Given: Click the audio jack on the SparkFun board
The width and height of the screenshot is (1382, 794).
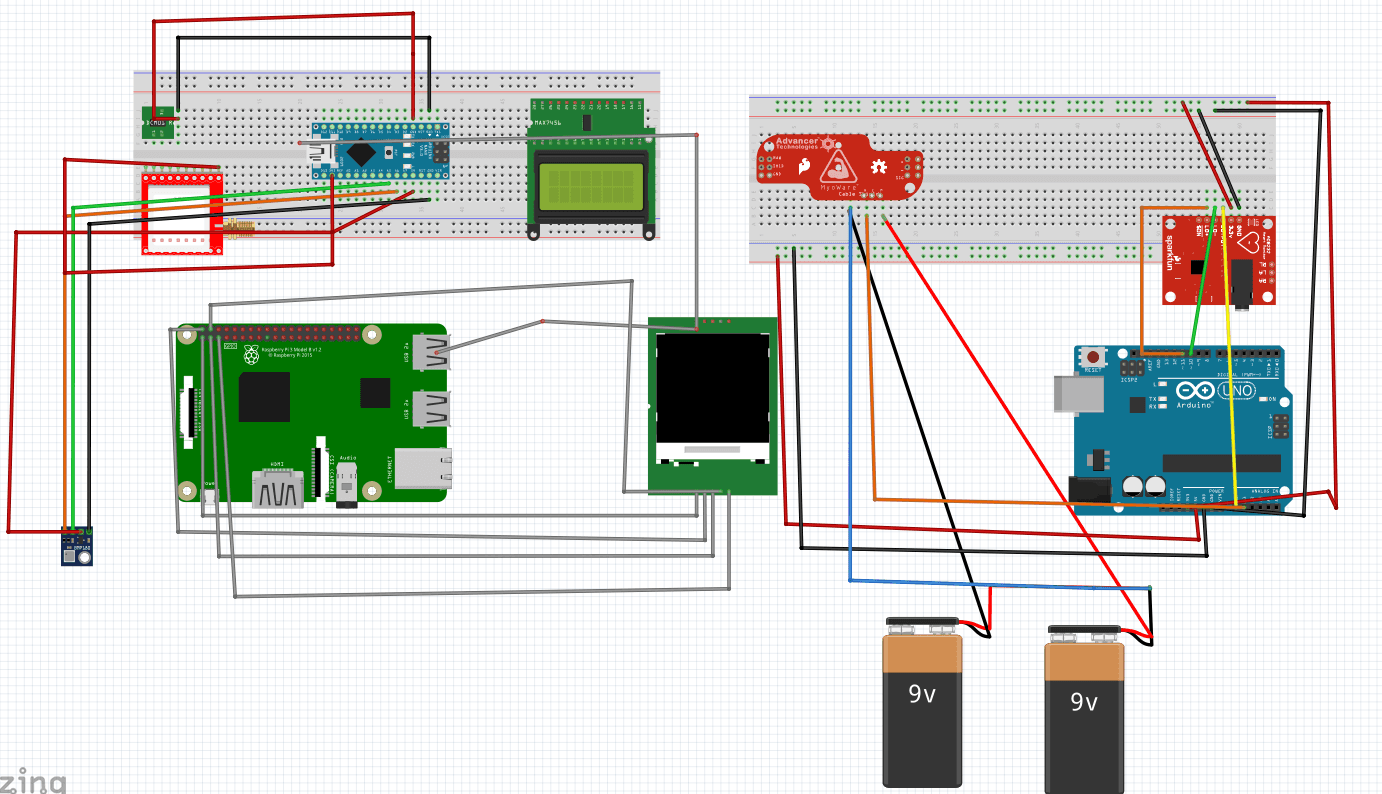Looking at the screenshot, I should tap(1243, 283).
